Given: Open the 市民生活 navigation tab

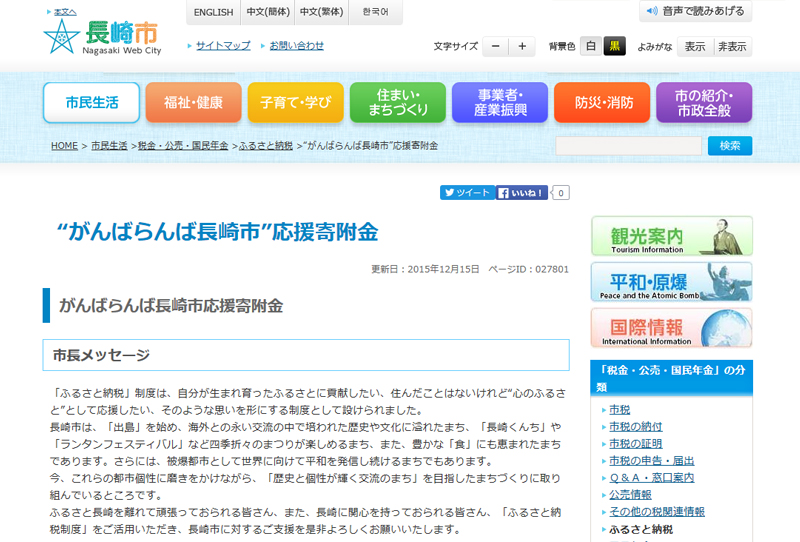Looking at the screenshot, I should tap(91, 103).
